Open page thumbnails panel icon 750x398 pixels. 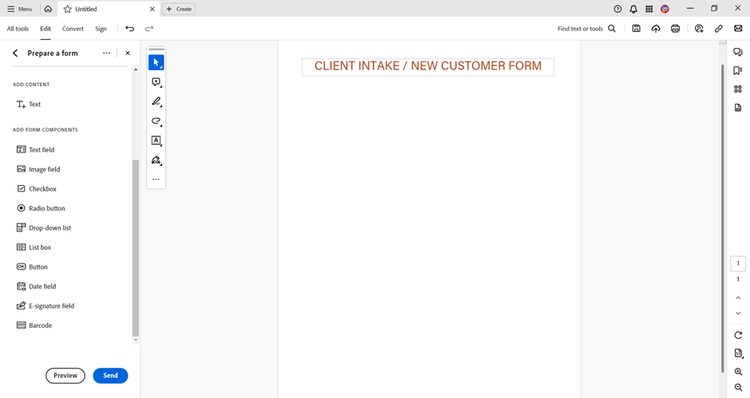738,89
